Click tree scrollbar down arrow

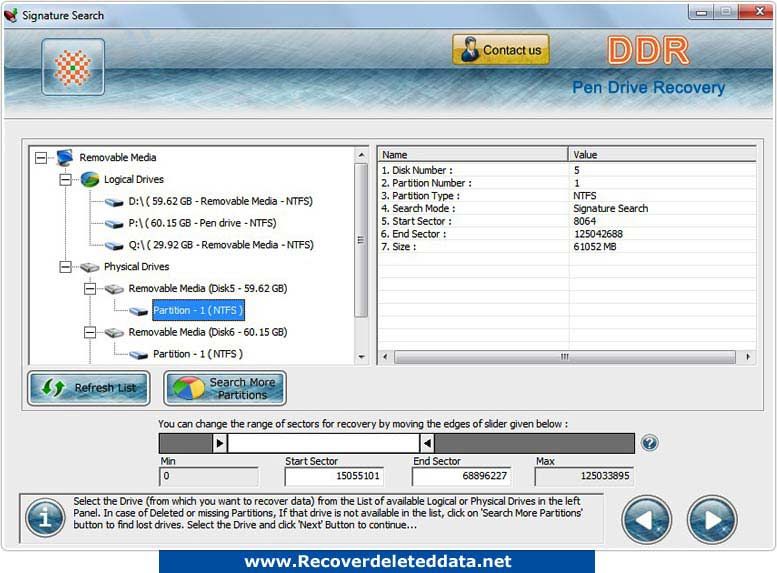pyautogui.click(x=362, y=357)
